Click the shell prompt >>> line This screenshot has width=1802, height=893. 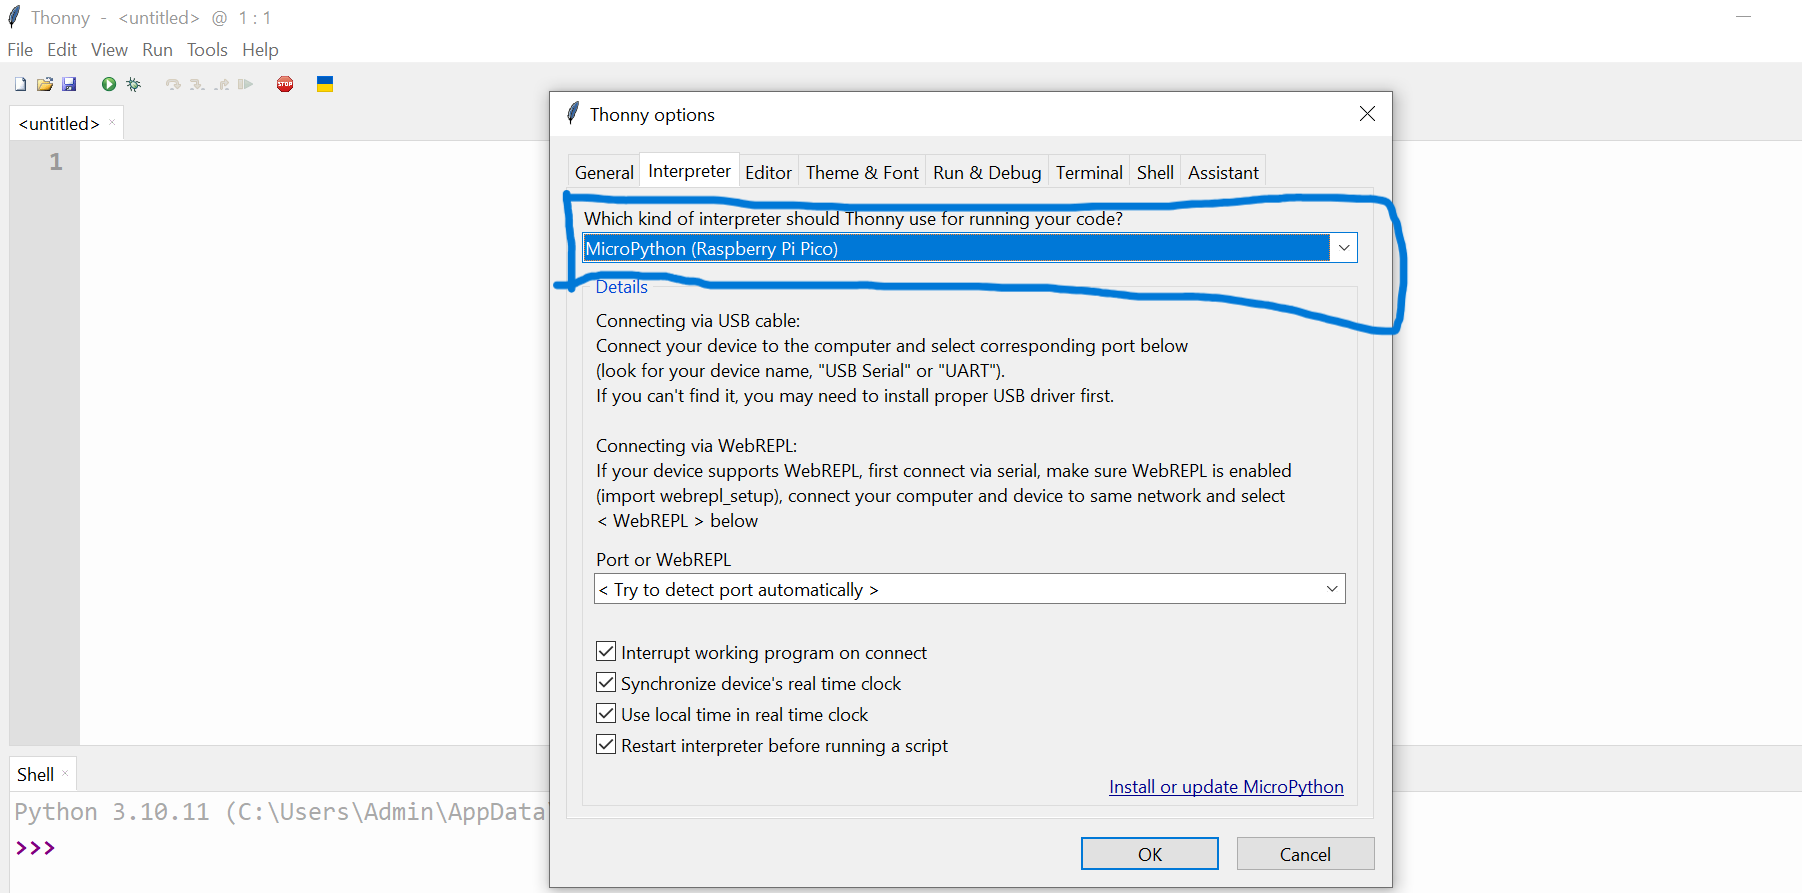(x=35, y=848)
